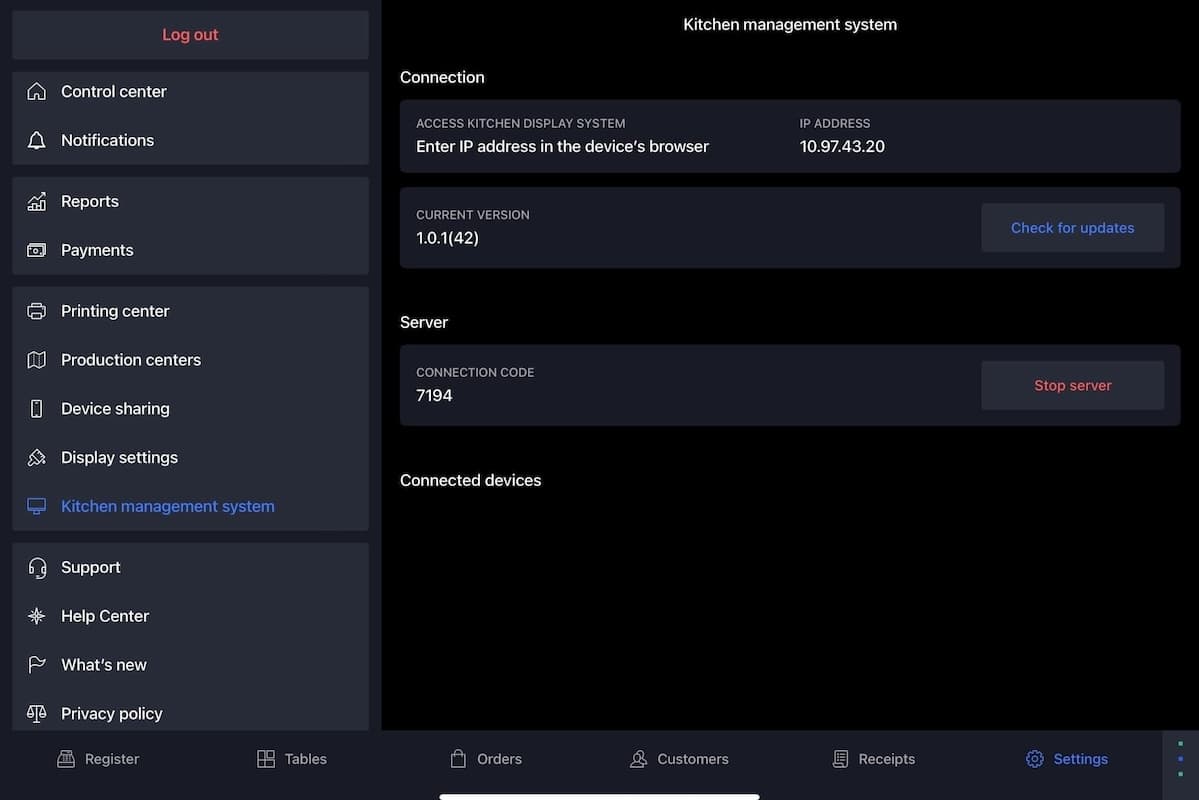Click the Notifications bell icon
The height and width of the screenshot is (800, 1199).
point(37,141)
